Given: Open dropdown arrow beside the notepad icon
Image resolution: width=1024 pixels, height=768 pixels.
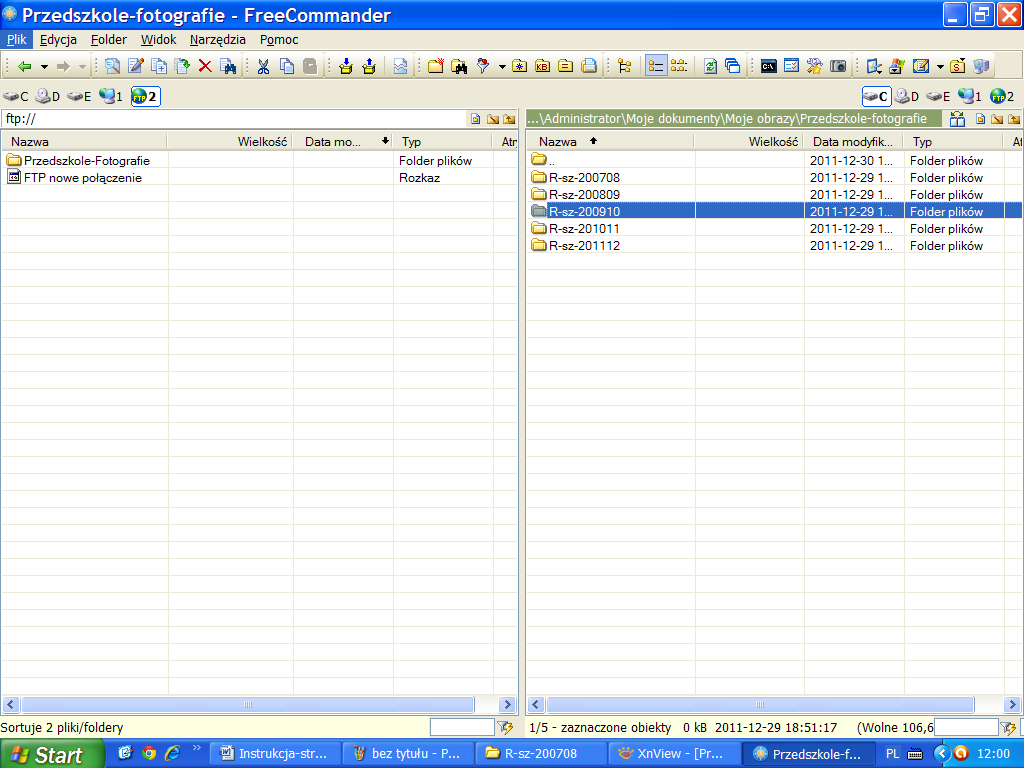Looking at the screenshot, I should pyautogui.click(x=940, y=67).
